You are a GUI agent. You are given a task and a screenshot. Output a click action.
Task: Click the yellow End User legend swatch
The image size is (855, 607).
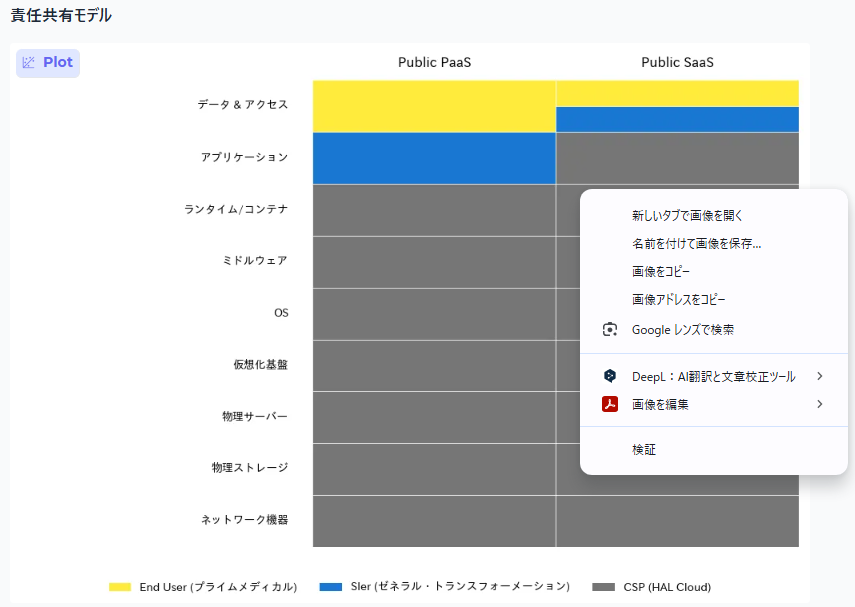[x=120, y=587]
